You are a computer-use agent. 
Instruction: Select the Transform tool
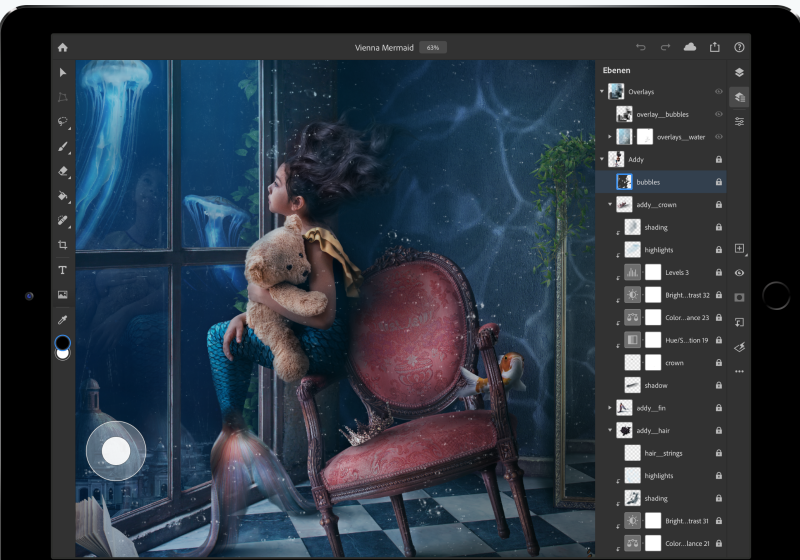coord(63,97)
